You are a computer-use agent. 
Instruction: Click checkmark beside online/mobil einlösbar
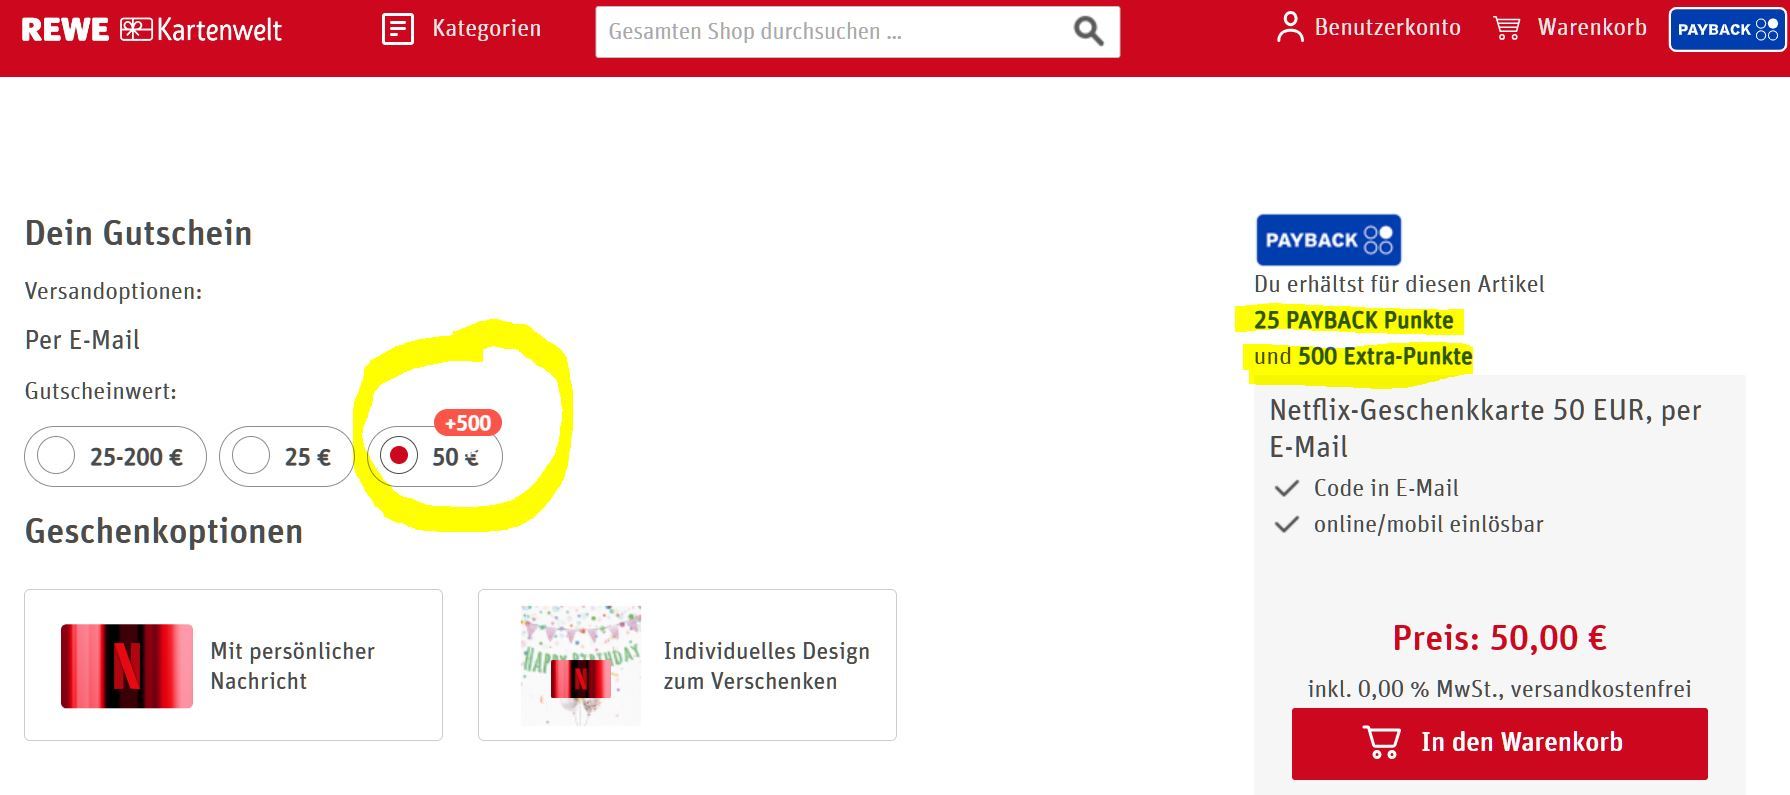1286,524
